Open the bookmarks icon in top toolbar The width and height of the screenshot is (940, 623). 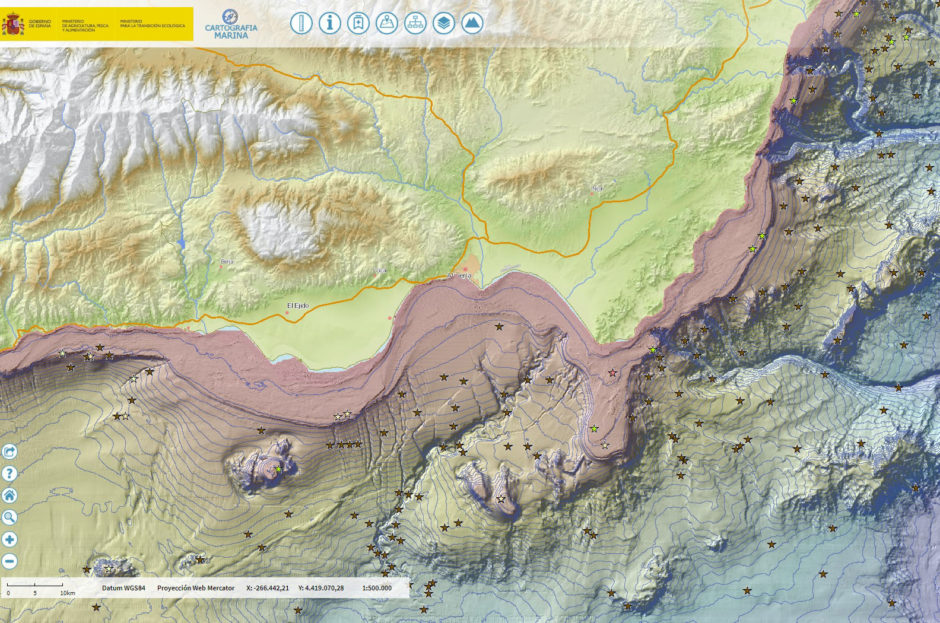(358, 23)
